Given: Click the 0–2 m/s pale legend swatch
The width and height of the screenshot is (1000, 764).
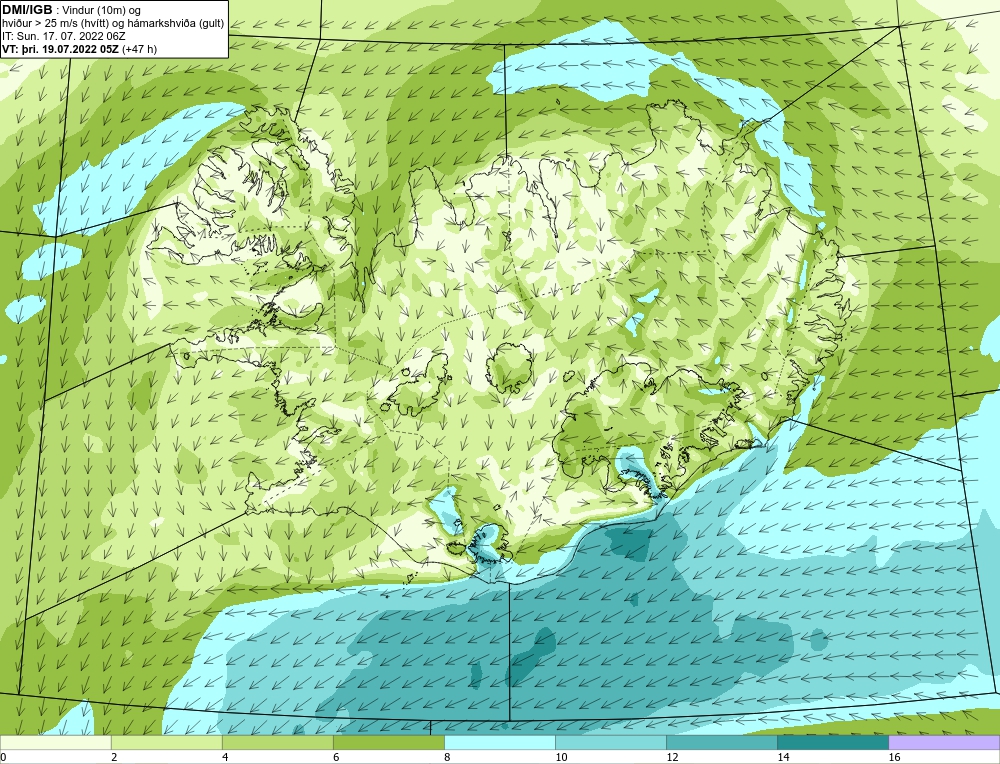Looking at the screenshot, I should point(55,742).
